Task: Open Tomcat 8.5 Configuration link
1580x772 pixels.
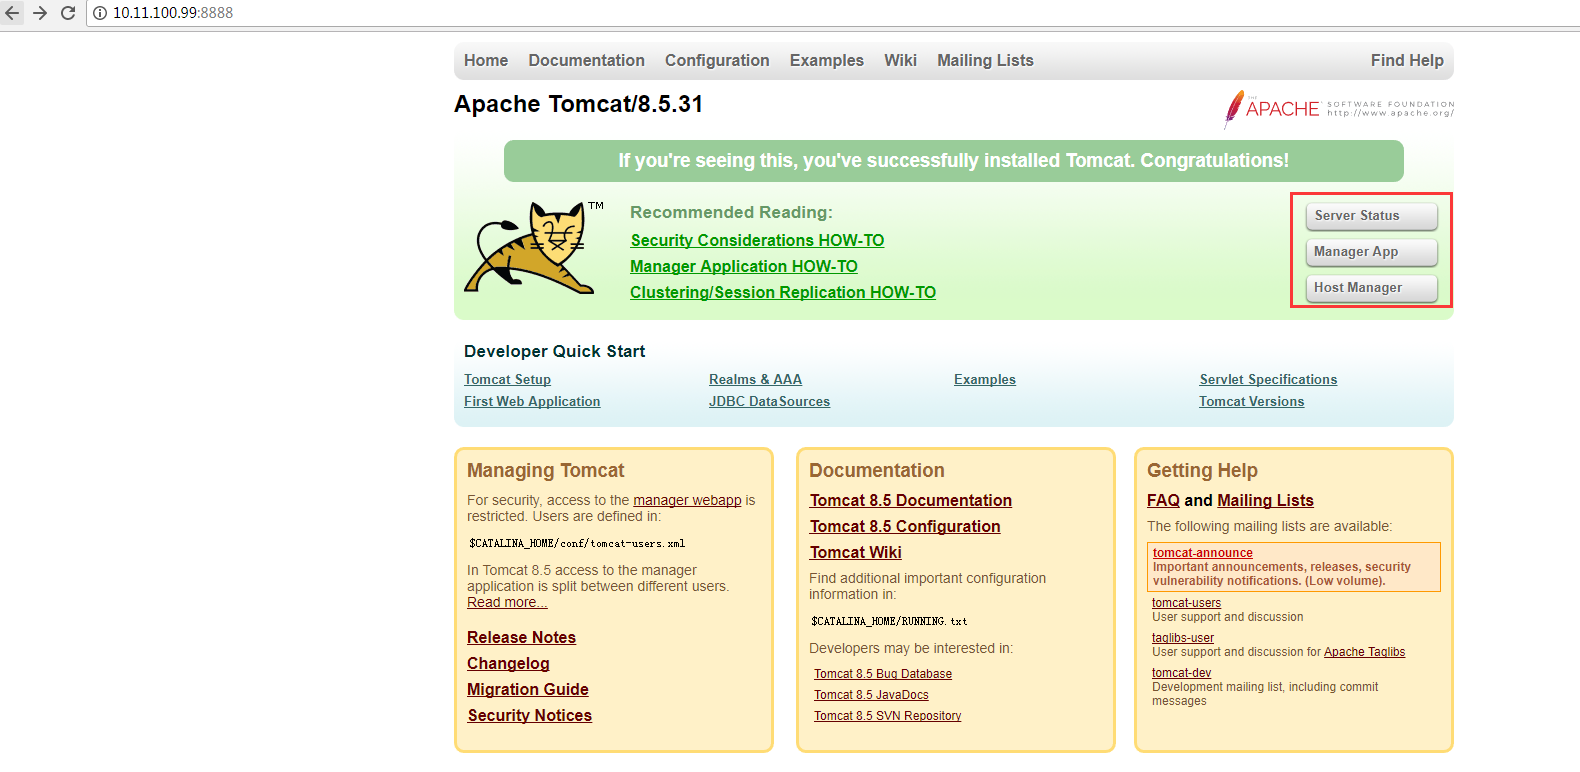Action: 905,526
